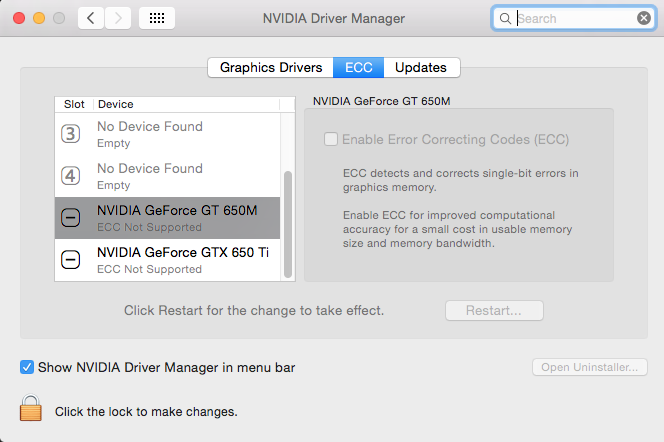This screenshot has width=664, height=442.
Task: Focus the Search input field
Action: pos(574,18)
